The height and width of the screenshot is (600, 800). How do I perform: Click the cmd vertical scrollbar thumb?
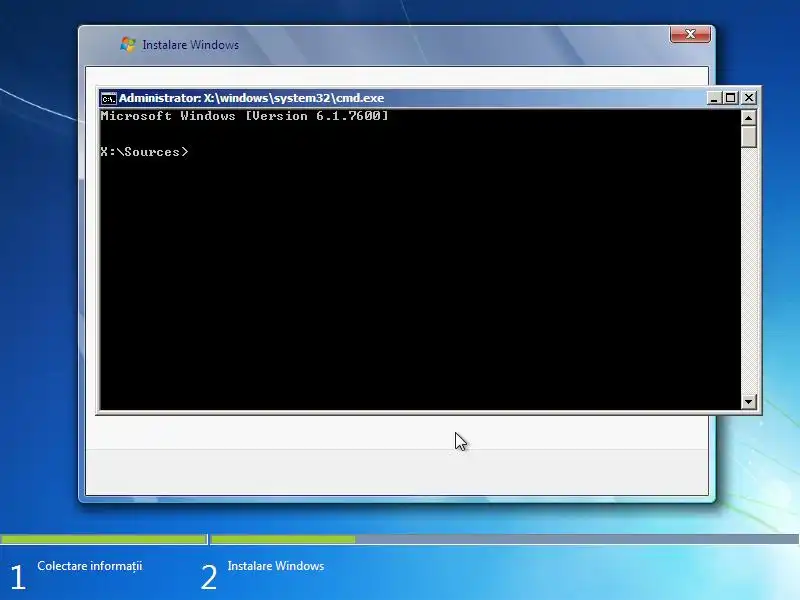(748, 137)
